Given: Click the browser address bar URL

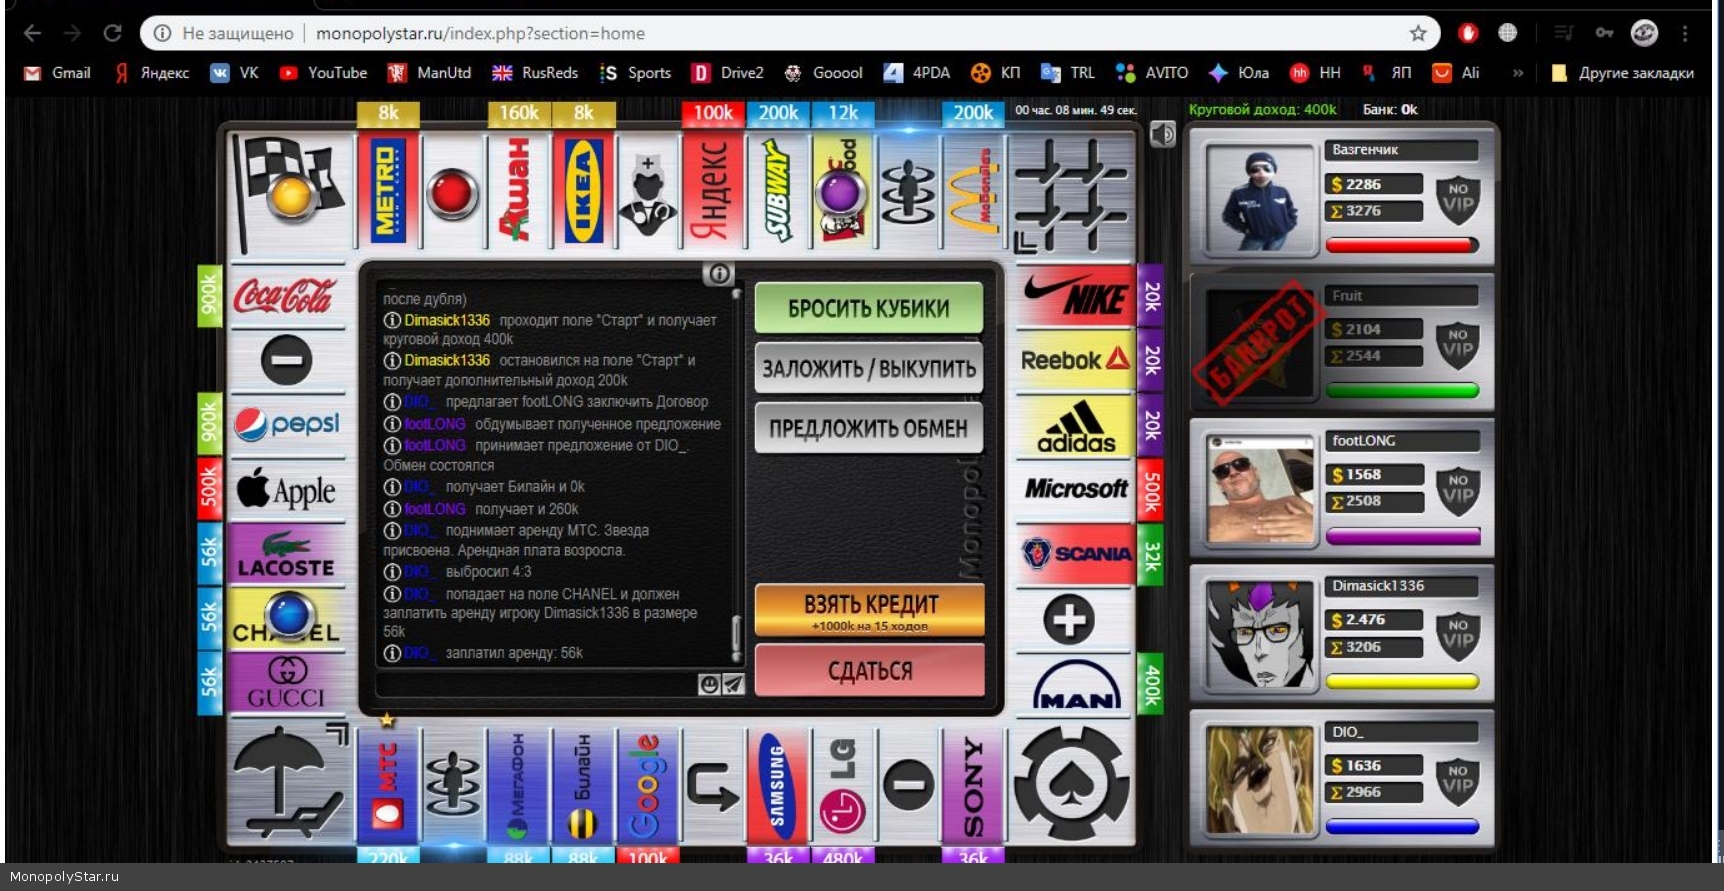Looking at the screenshot, I should coord(481,33).
